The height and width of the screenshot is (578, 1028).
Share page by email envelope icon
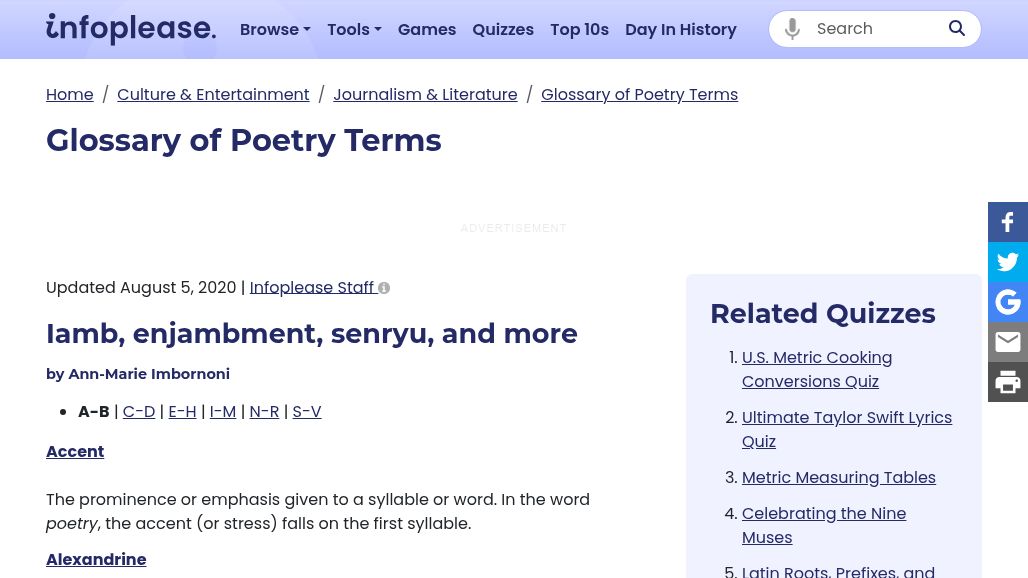click(1008, 342)
